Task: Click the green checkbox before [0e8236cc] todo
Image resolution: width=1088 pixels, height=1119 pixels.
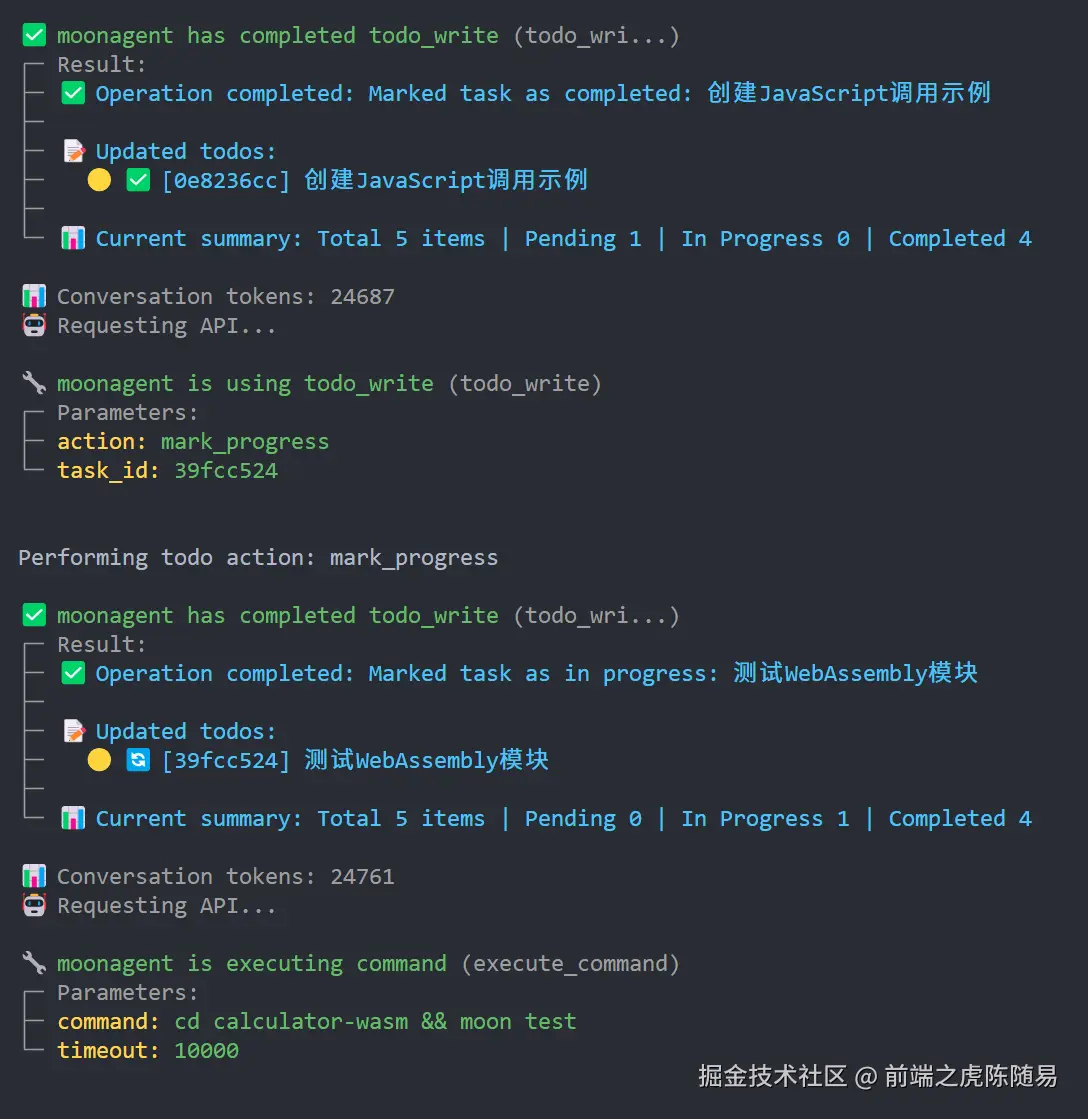Action: point(138,180)
